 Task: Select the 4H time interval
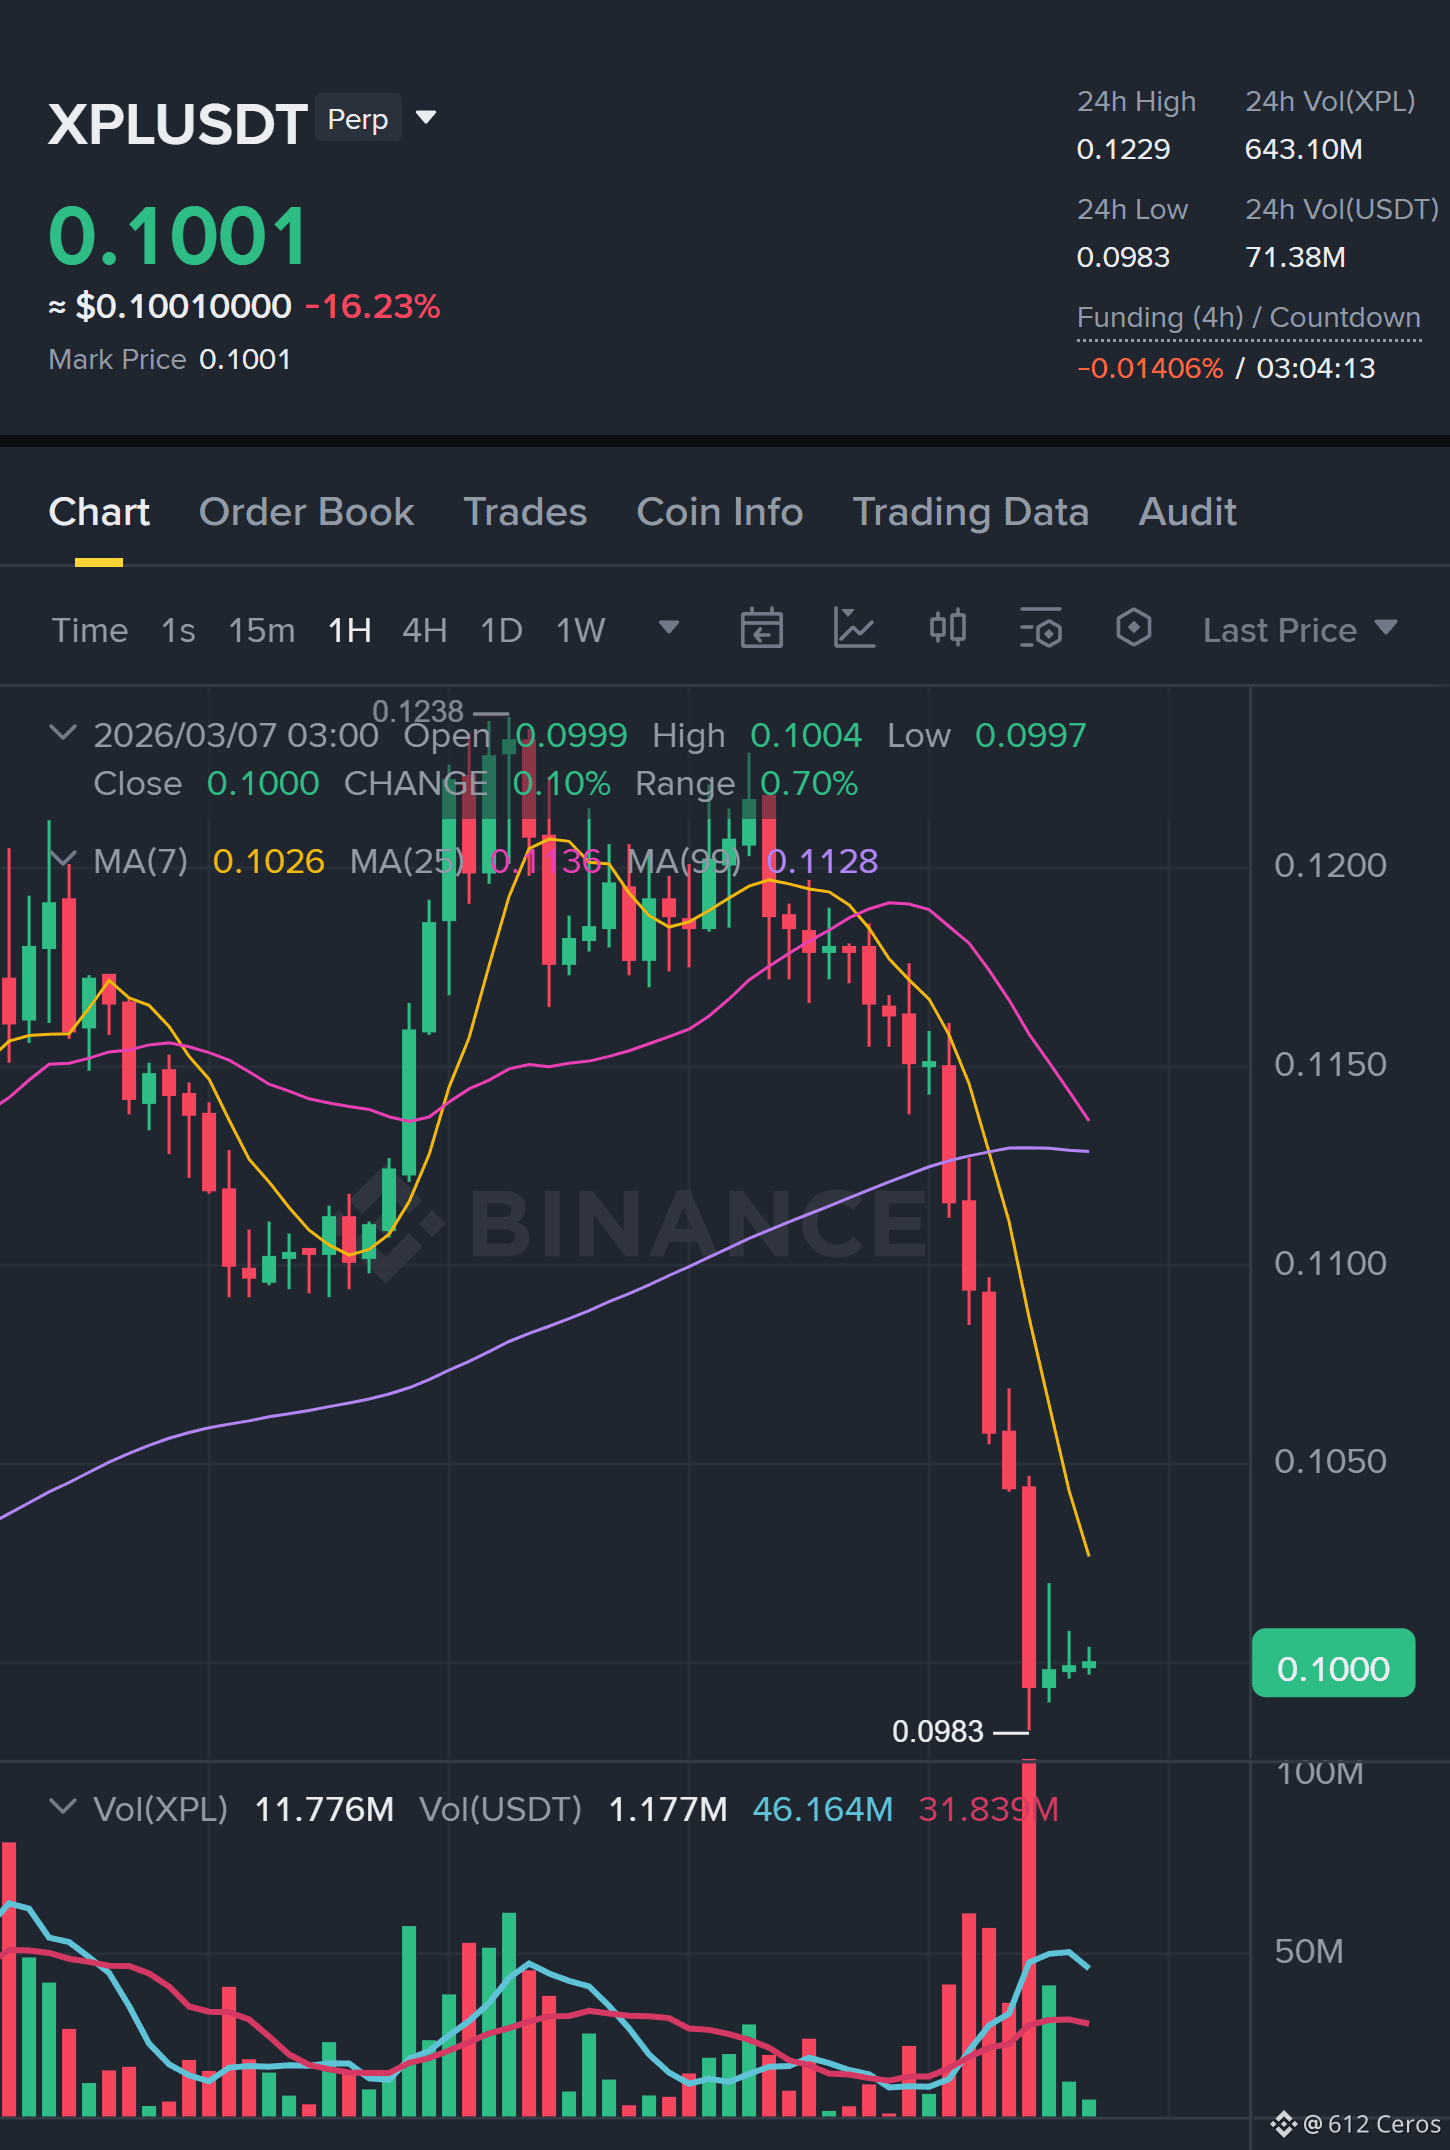coord(425,630)
